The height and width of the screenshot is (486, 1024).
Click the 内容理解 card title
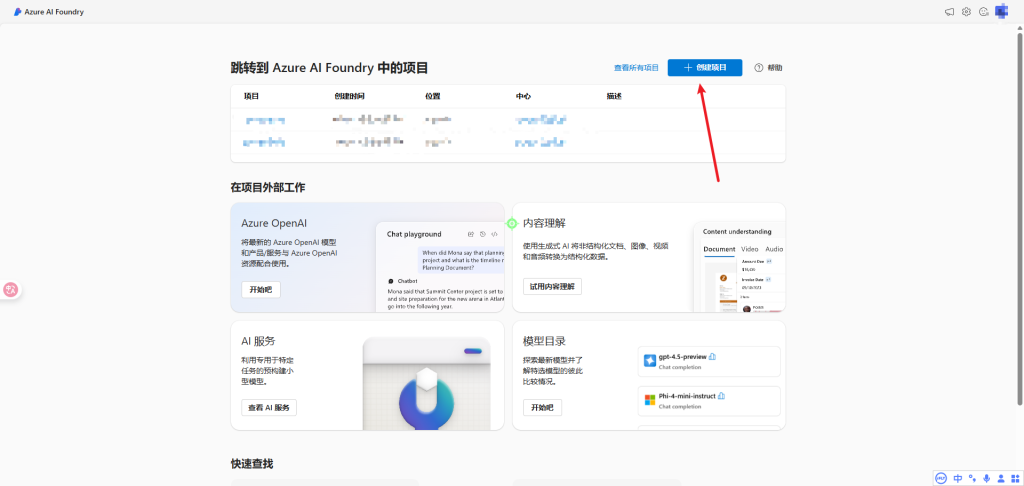point(544,223)
